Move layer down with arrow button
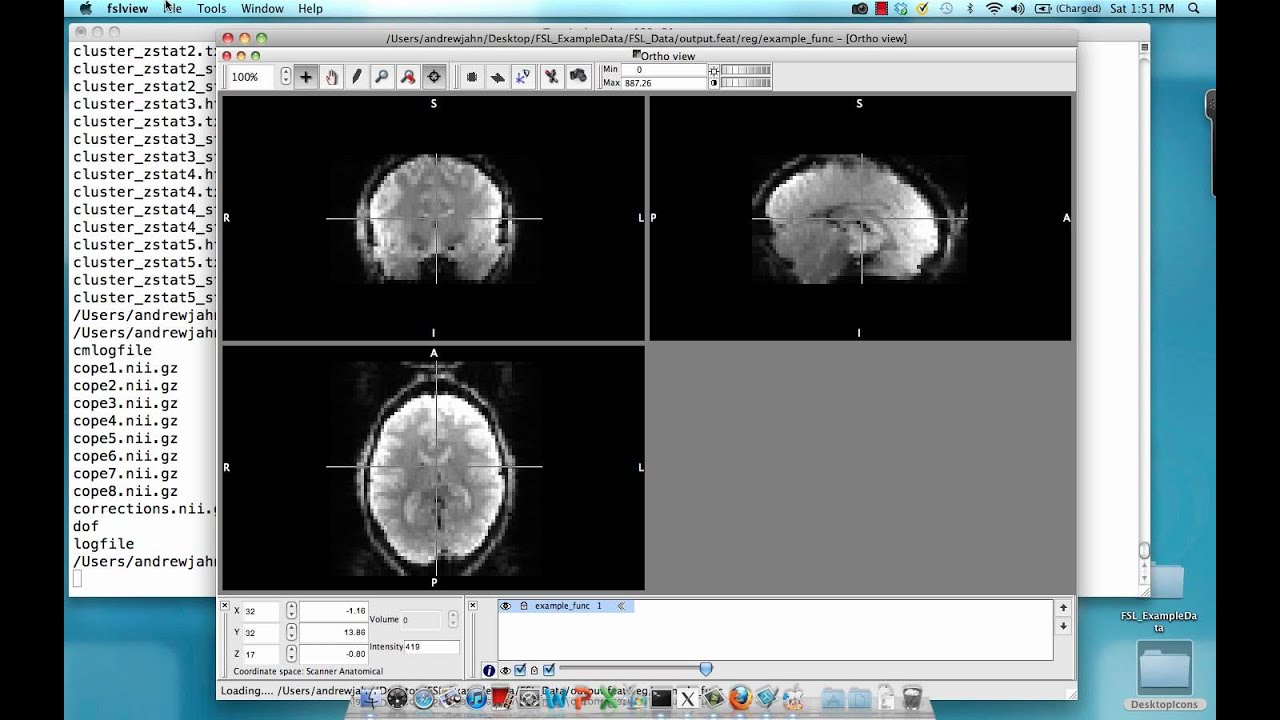 [x=1063, y=626]
